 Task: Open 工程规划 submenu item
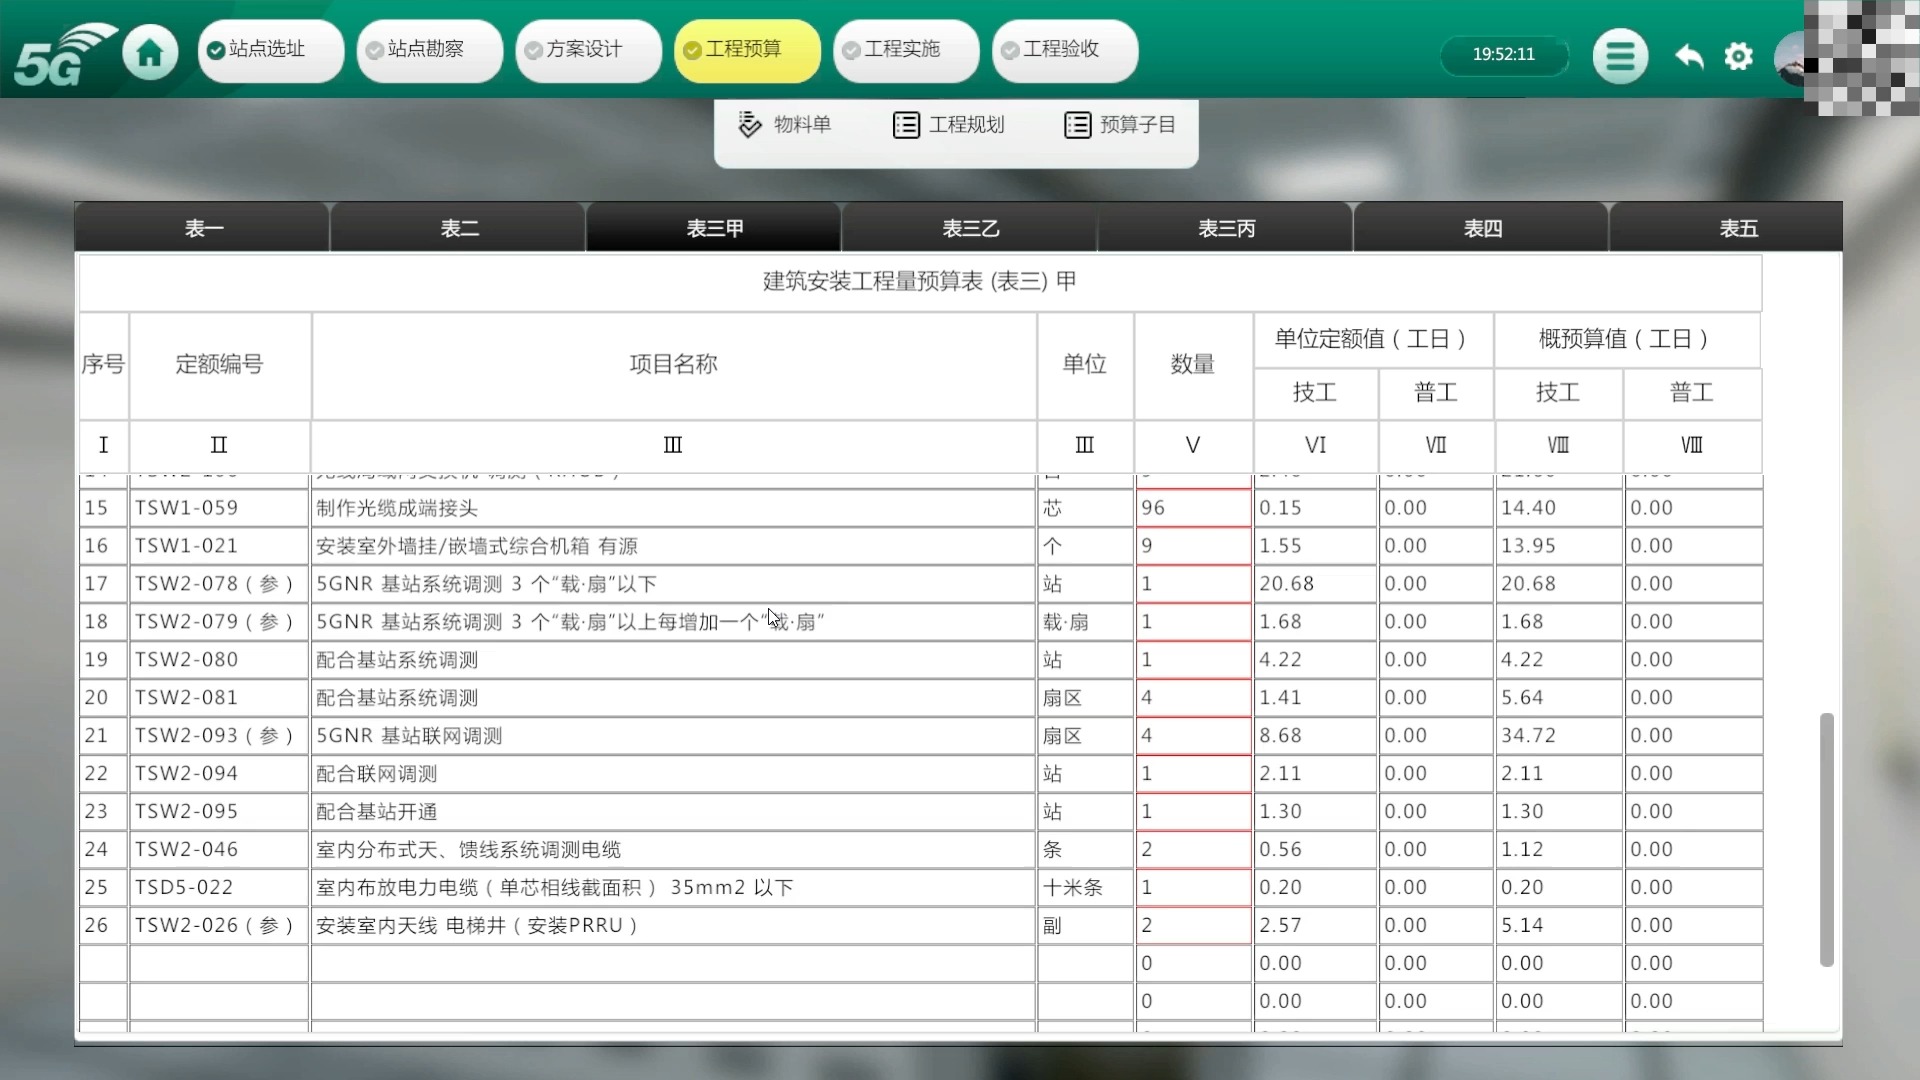pyautogui.click(x=949, y=125)
